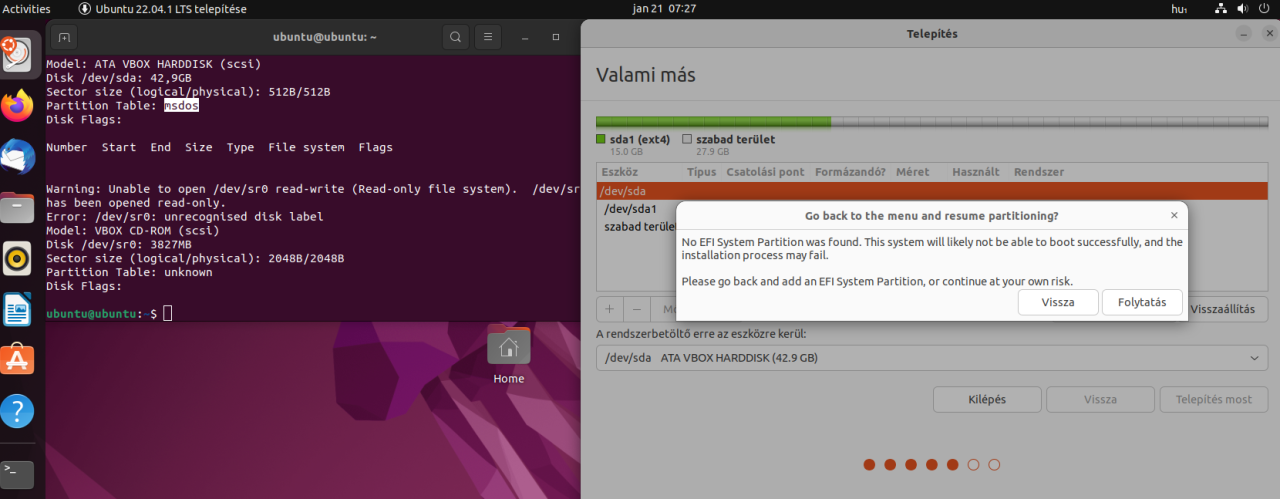Open the Help icon in the dock
The height and width of the screenshot is (499, 1280).
point(18,411)
